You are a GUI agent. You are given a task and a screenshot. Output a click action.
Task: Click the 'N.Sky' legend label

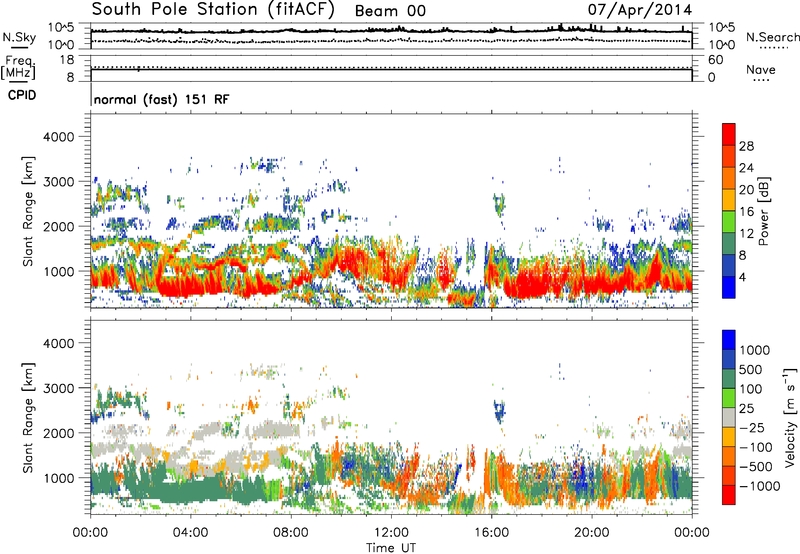19,37
